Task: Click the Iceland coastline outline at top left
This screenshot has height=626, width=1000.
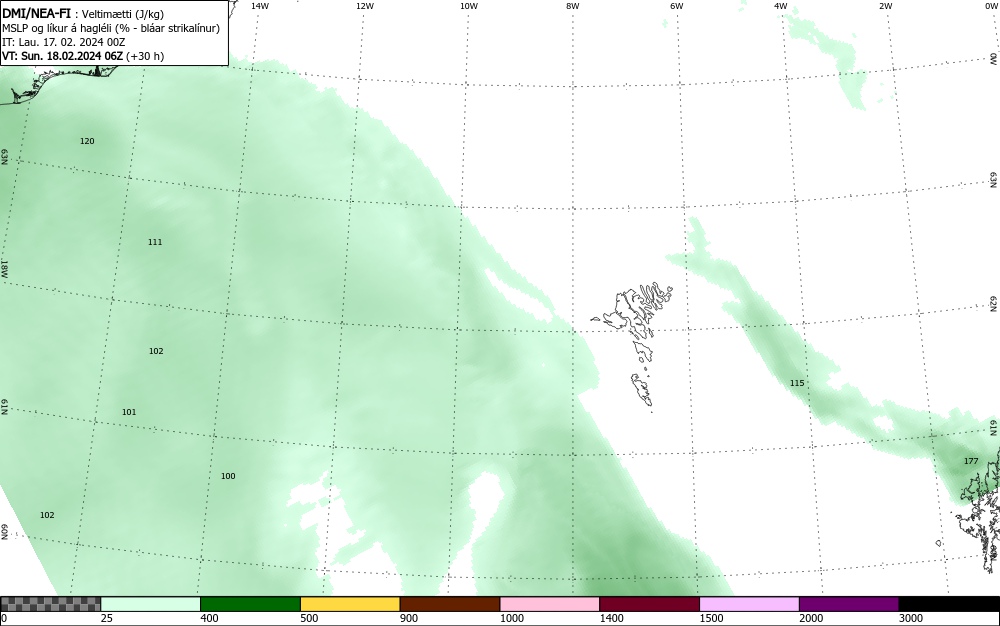Action: point(57,83)
